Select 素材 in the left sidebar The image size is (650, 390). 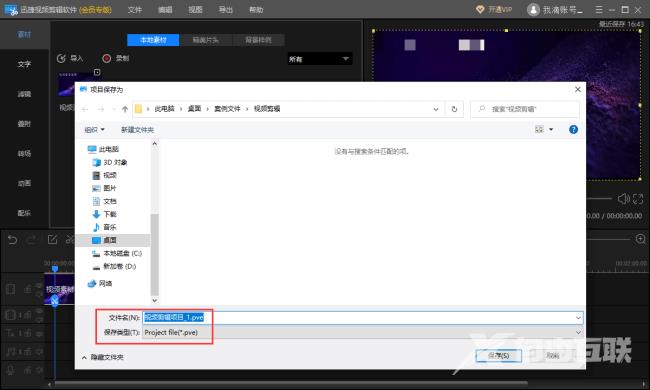(24, 34)
